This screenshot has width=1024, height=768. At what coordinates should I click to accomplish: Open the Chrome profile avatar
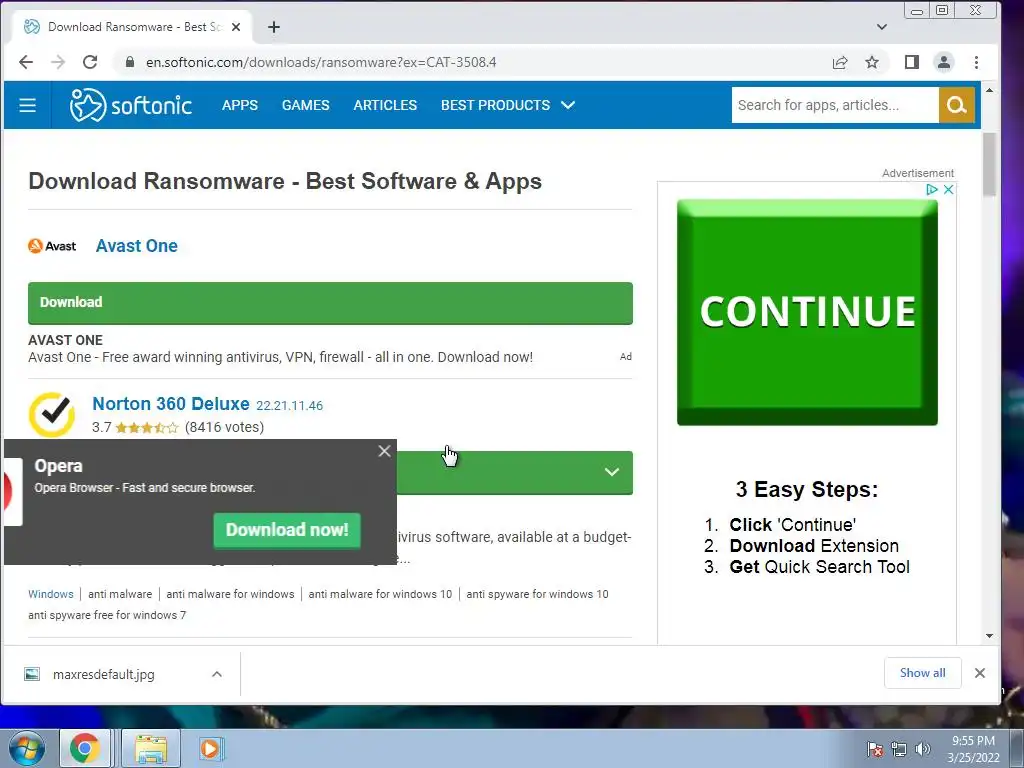(x=944, y=62)
